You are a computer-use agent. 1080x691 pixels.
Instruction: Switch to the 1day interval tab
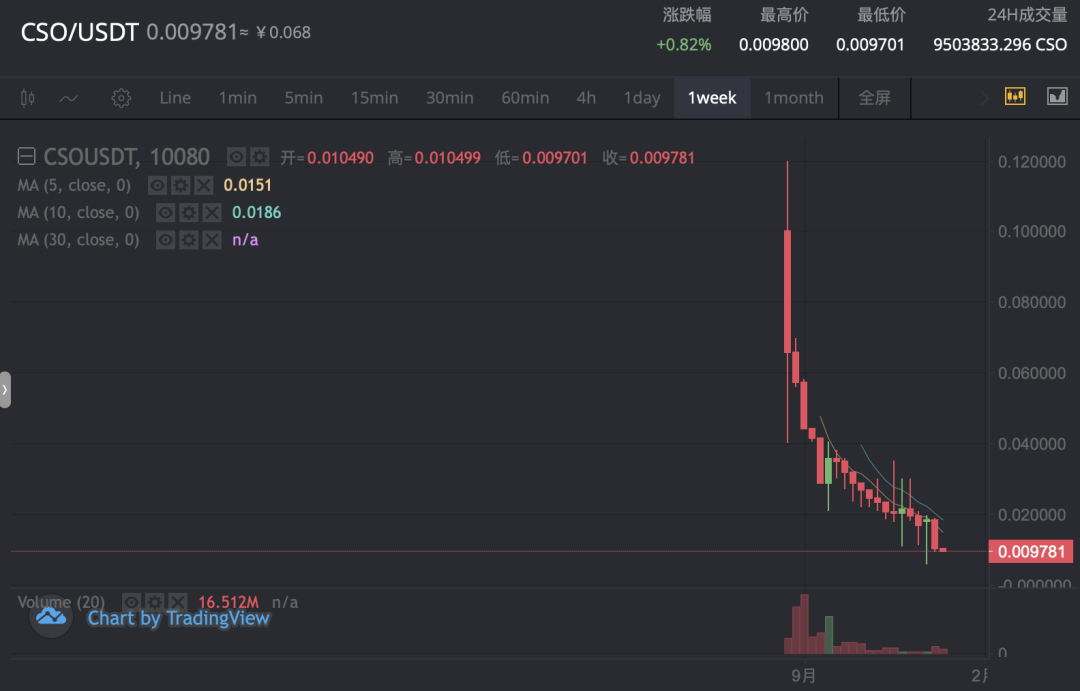(x=642, y=98)
